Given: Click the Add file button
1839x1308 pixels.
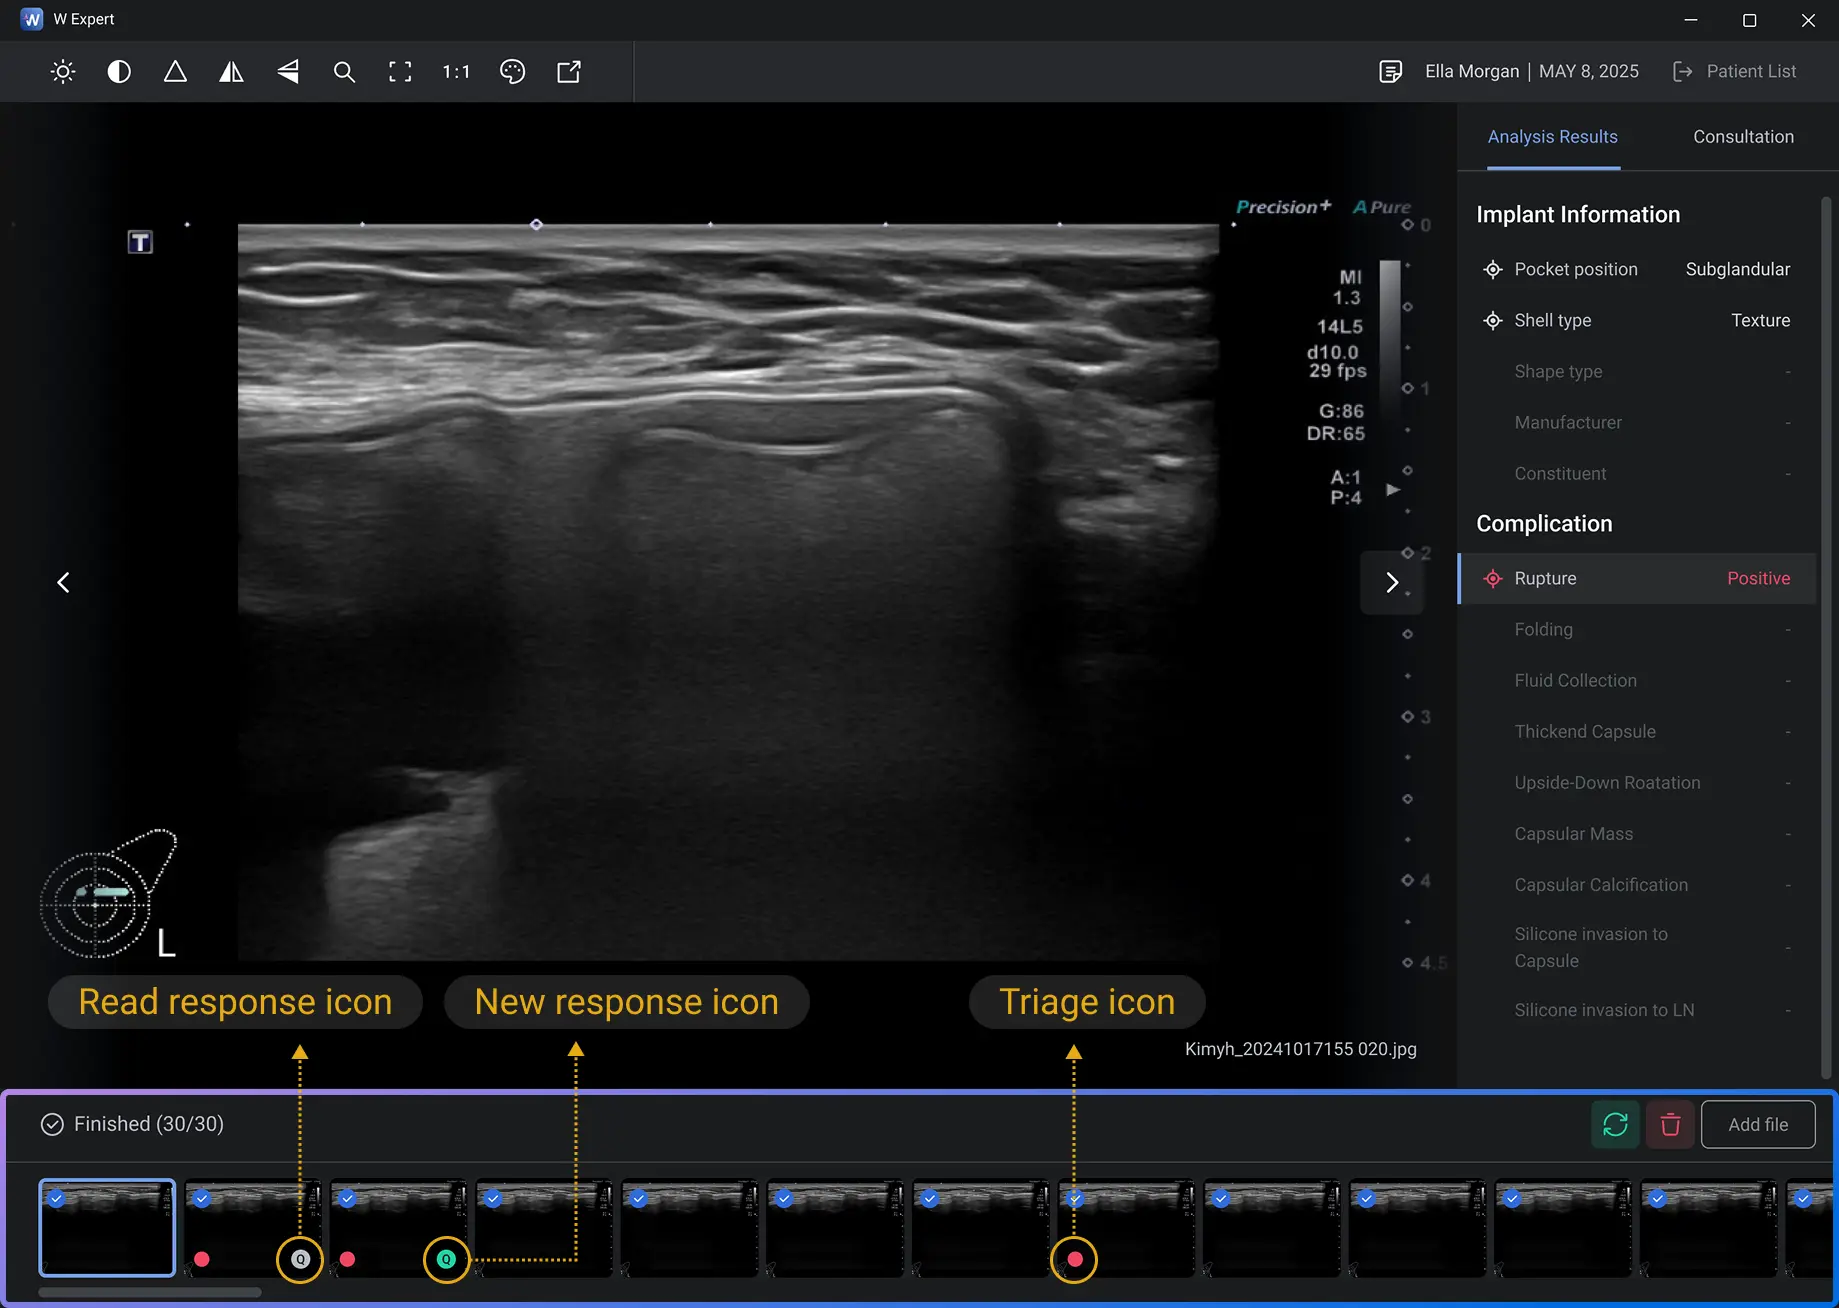Looking at the screenshot, I should (x=1758, y=1124).
